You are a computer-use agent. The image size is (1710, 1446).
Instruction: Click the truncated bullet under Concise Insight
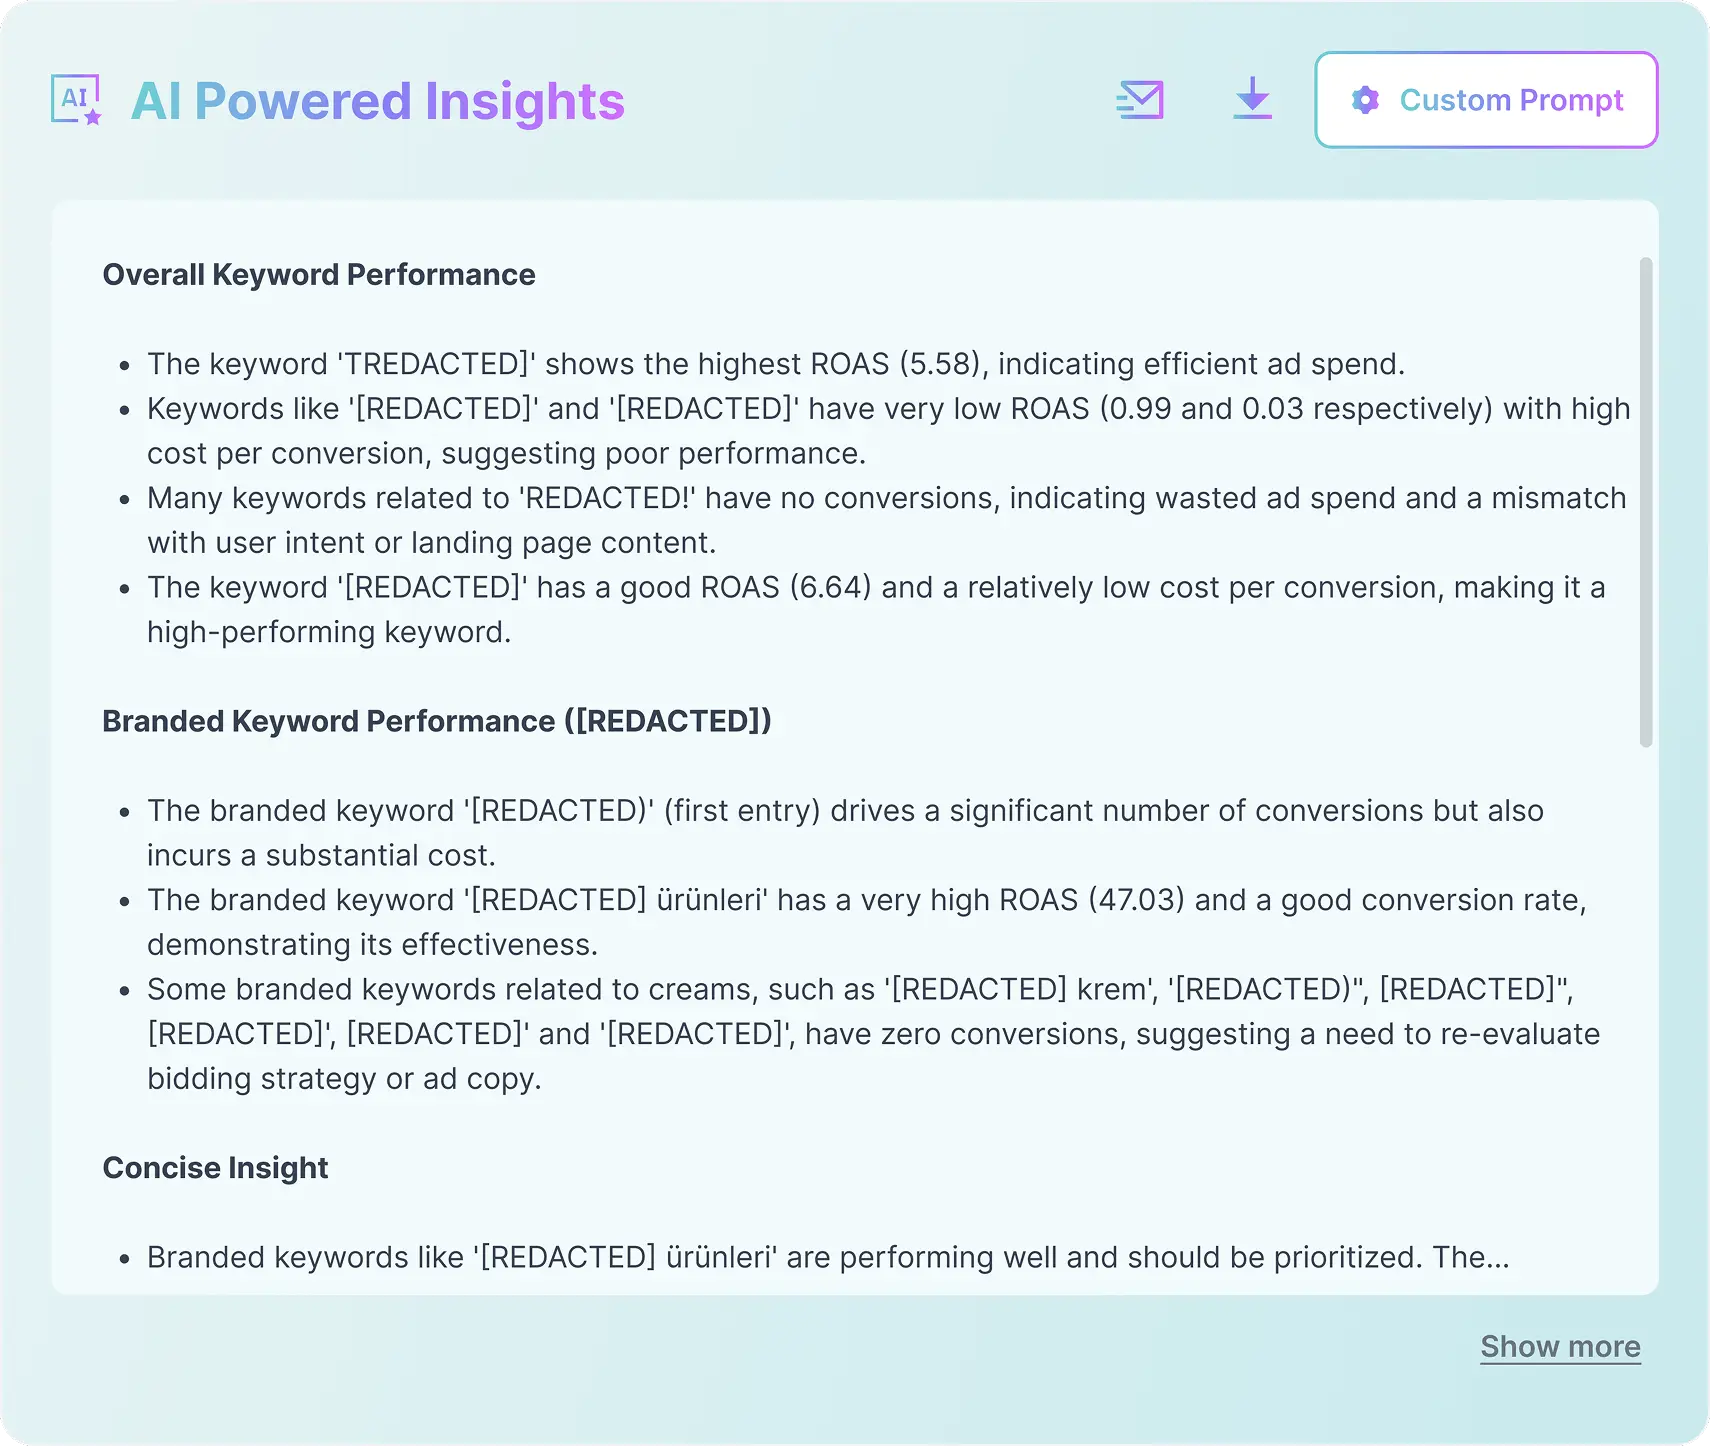point(827,1257)
